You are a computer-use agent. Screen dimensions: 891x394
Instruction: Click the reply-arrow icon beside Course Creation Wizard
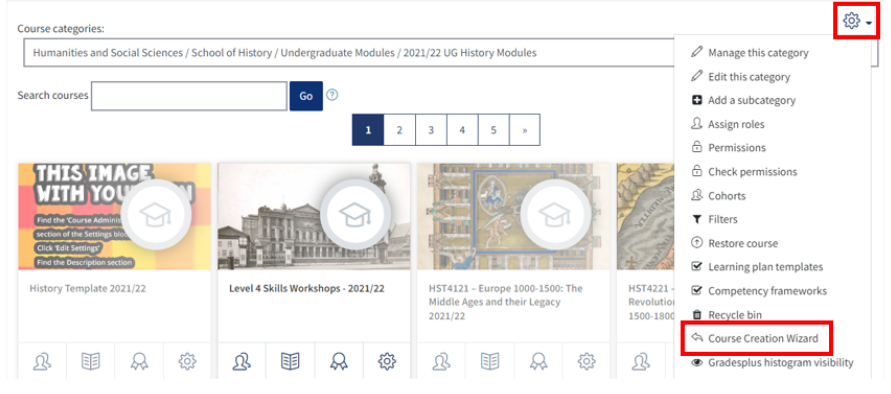697,338
